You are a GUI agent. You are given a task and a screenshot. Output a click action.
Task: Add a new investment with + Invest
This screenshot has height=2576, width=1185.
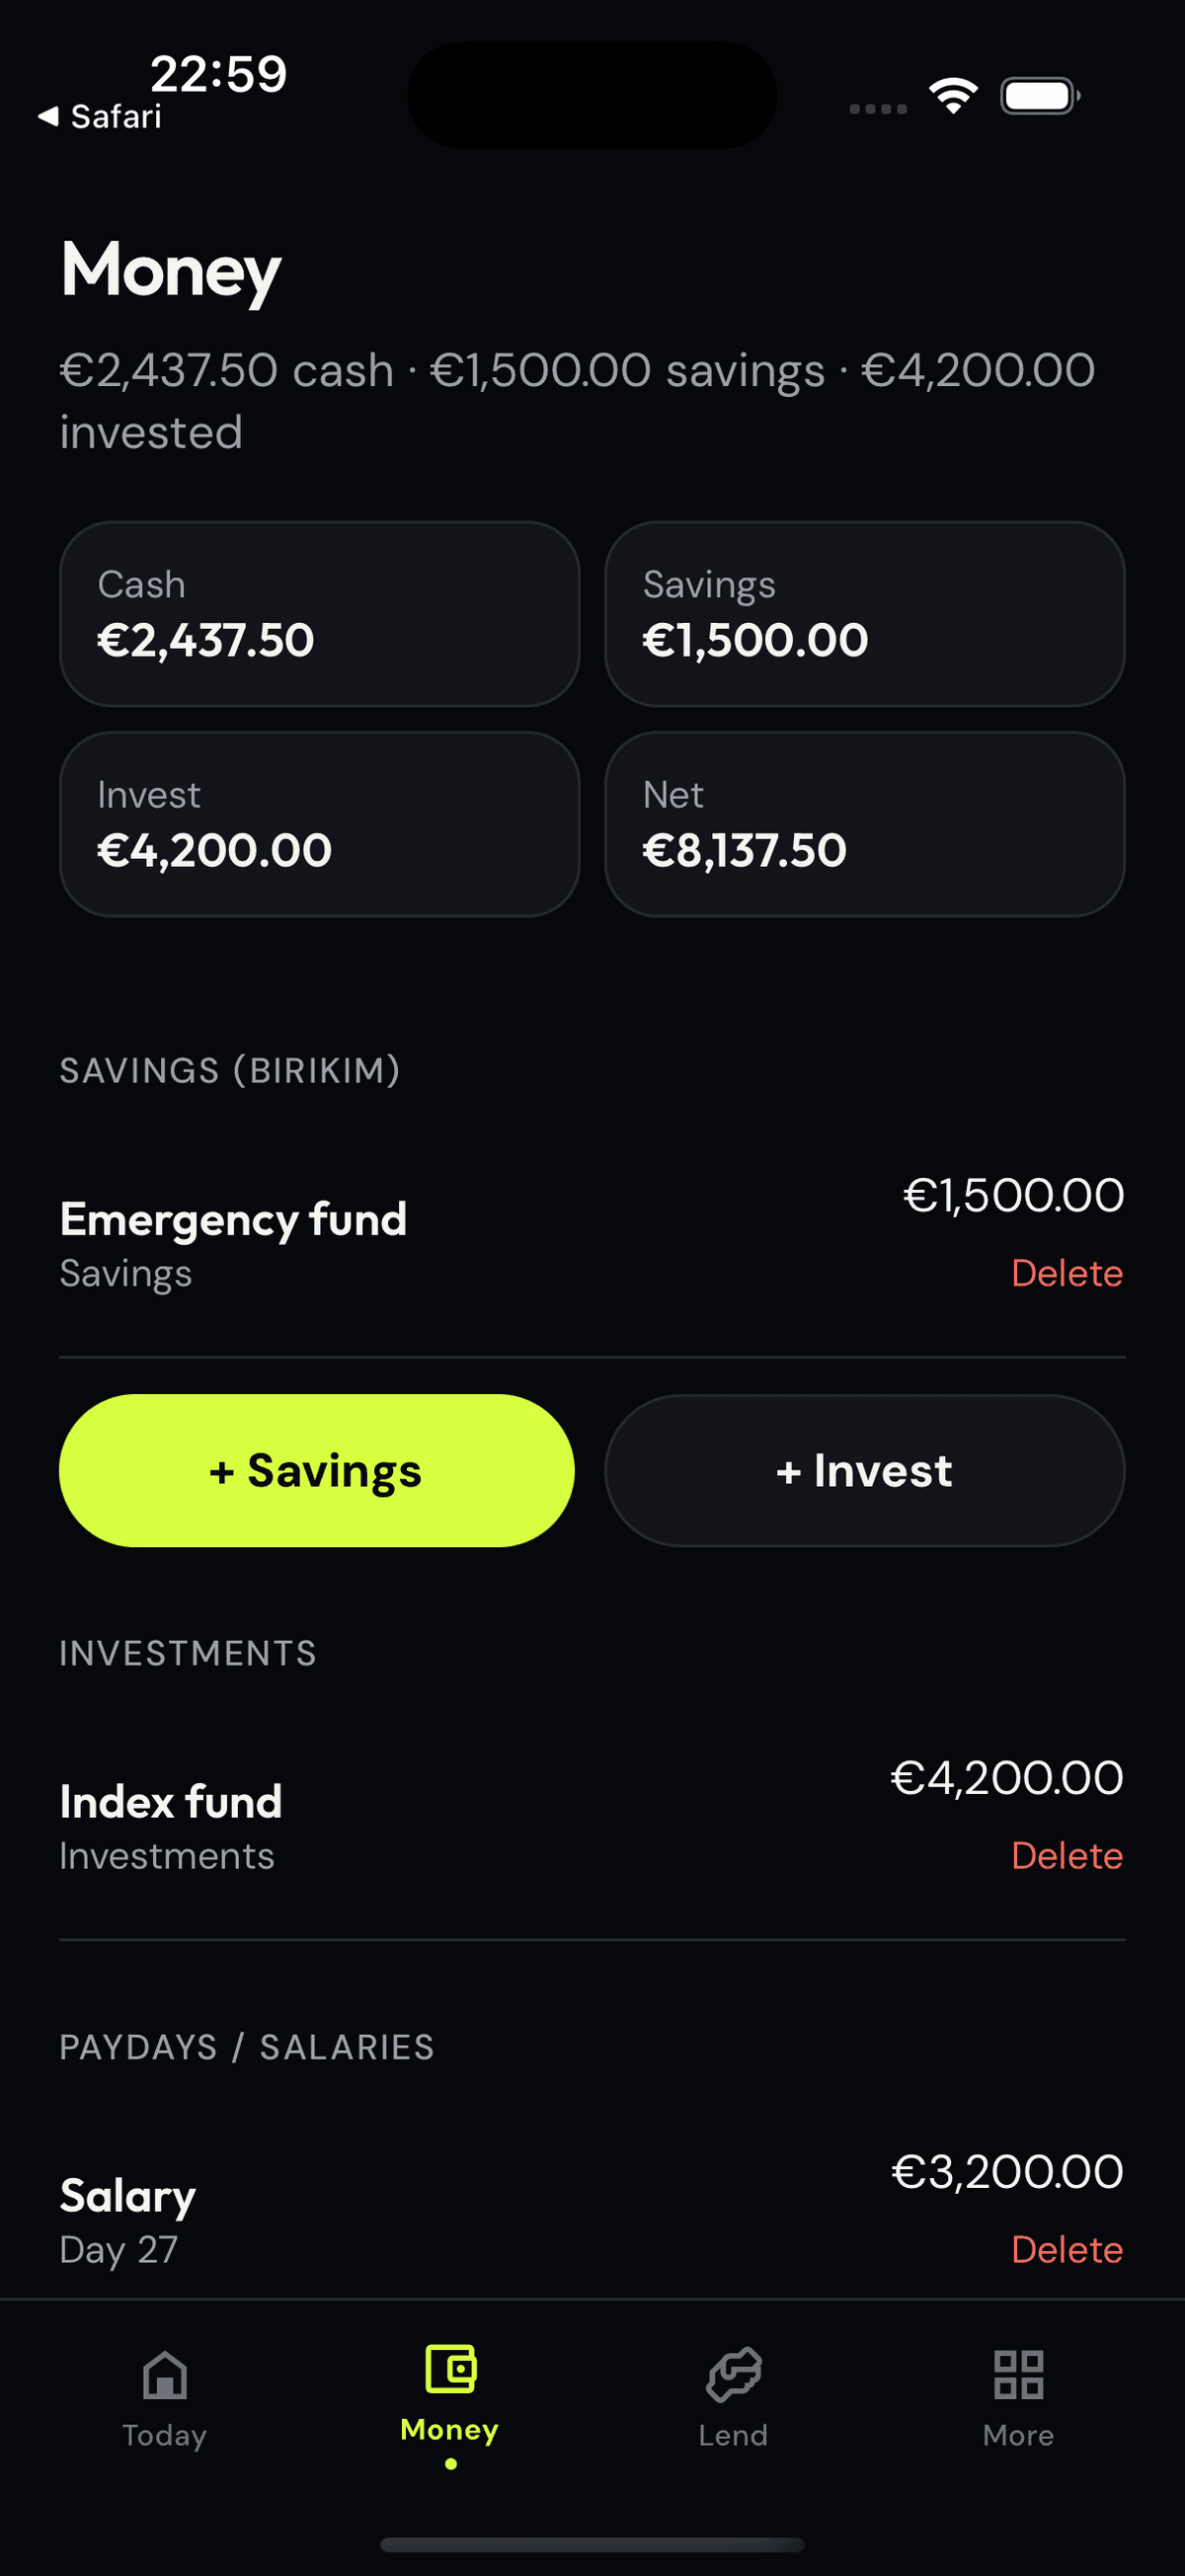[865, 1470]
